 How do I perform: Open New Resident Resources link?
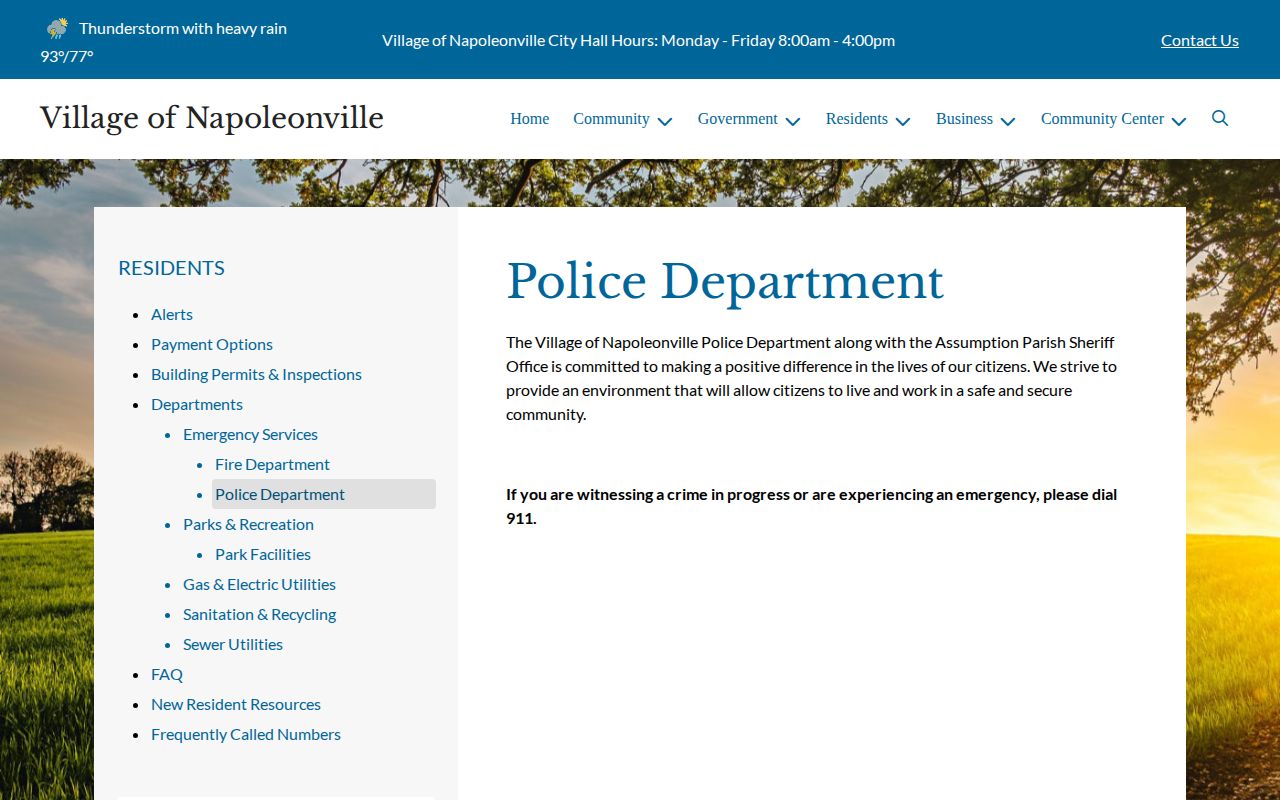236,704
